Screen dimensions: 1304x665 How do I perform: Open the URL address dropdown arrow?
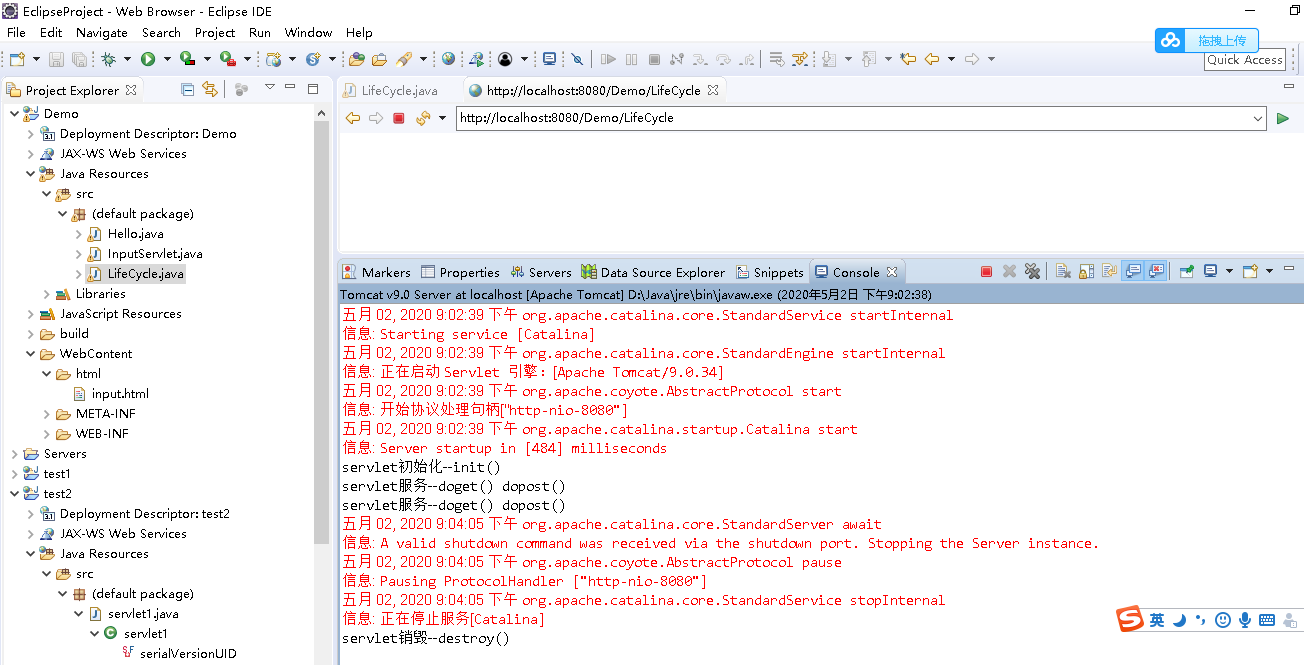1258,118
